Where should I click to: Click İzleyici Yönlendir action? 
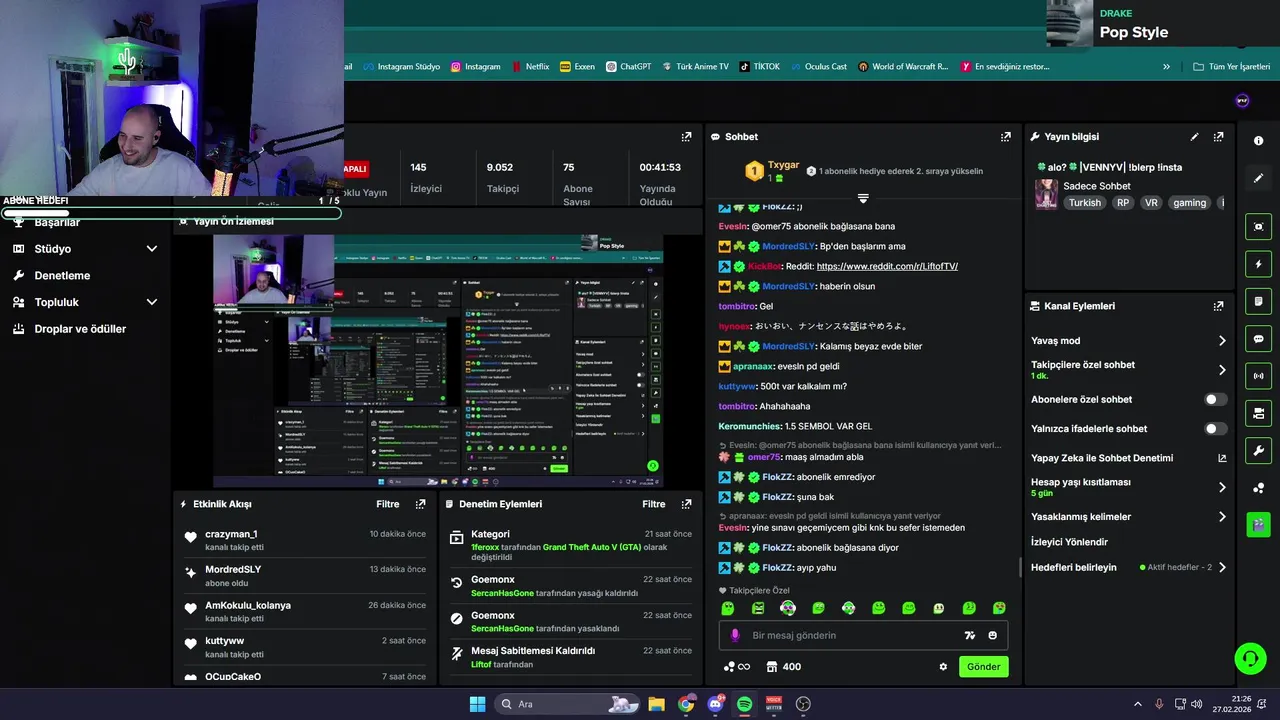(1069, 542)
